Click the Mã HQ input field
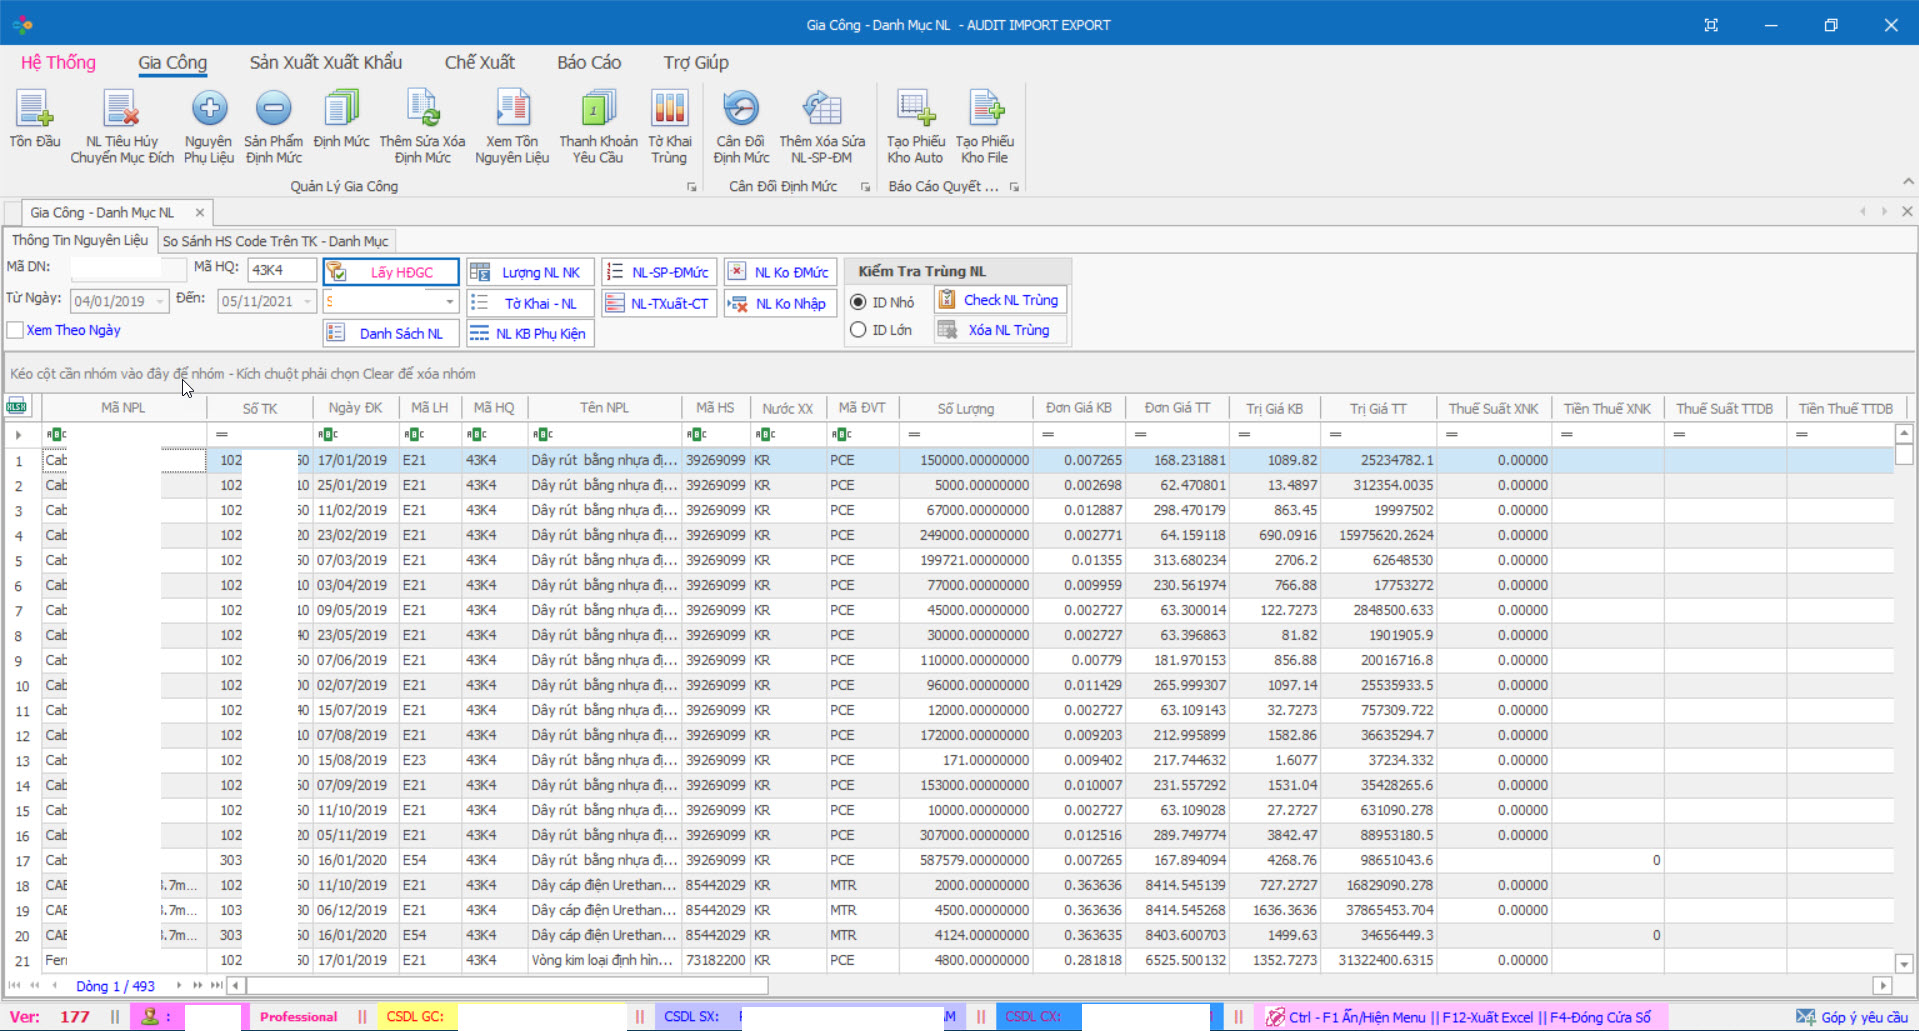 tap(281, 270)
